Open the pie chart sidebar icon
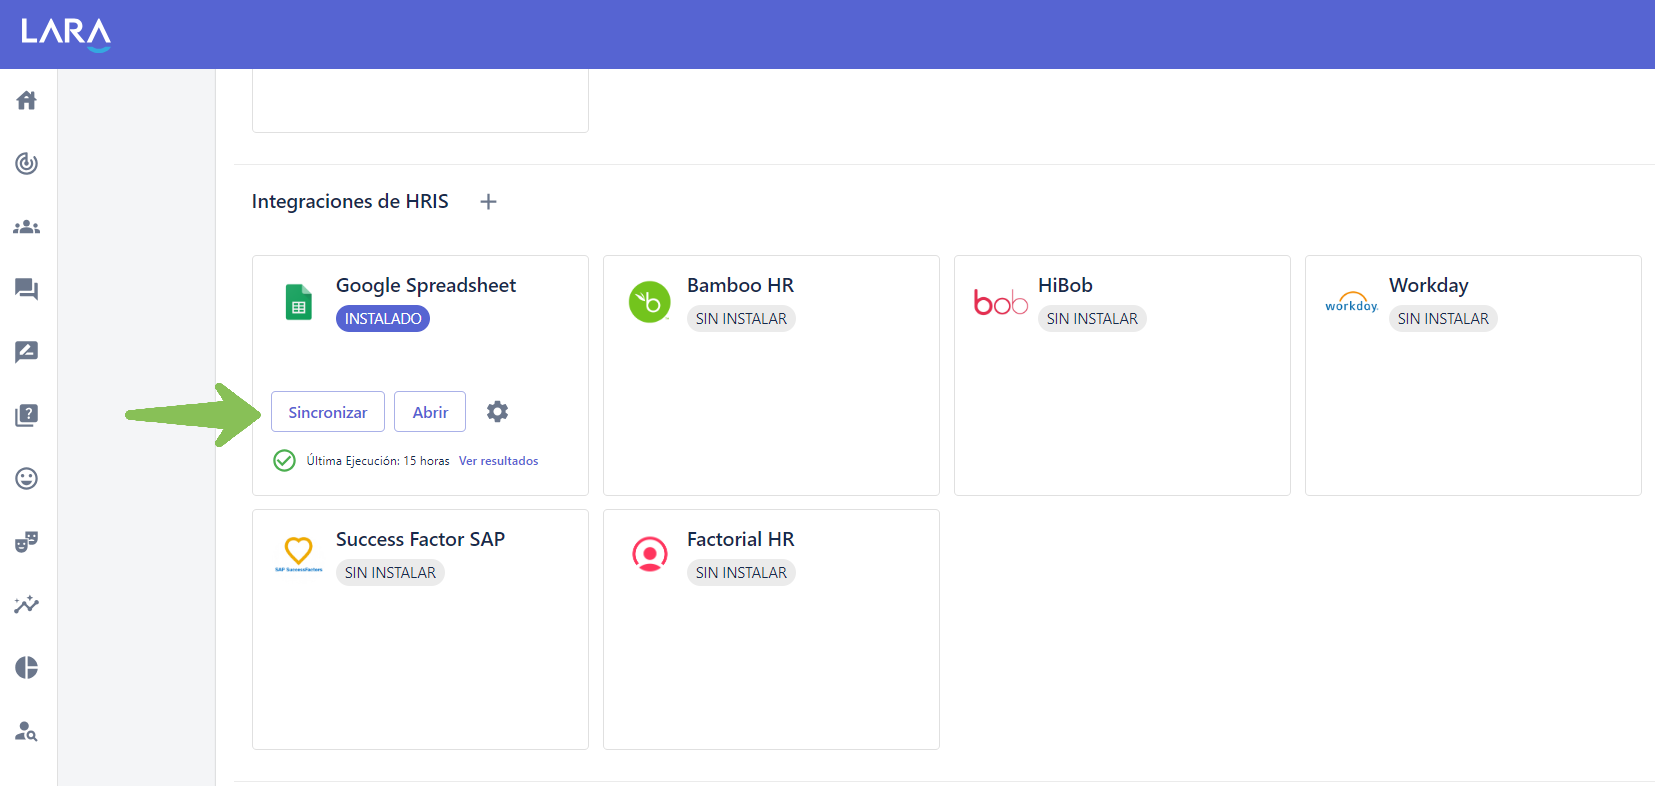The image size is (1655, 786). [27, 667]
